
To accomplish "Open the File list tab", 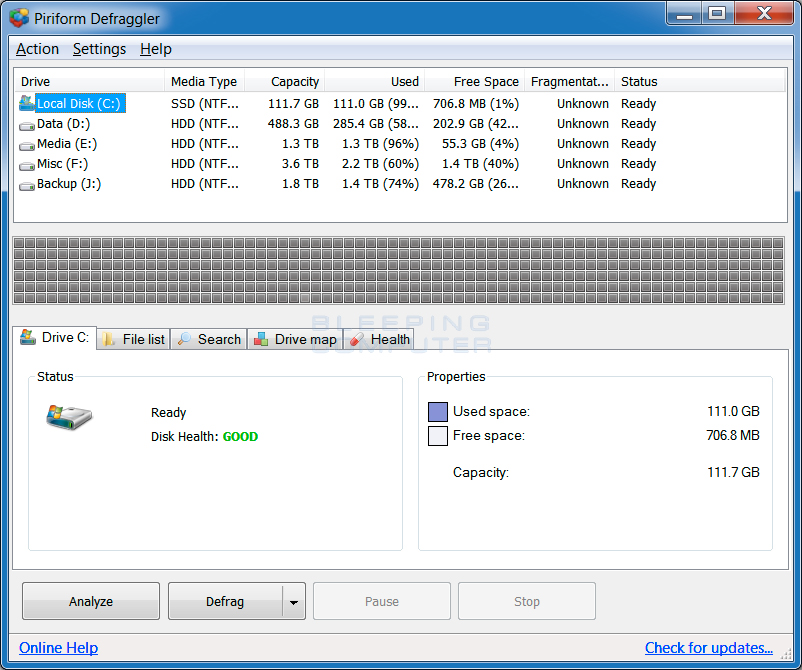I will (133, 339).
